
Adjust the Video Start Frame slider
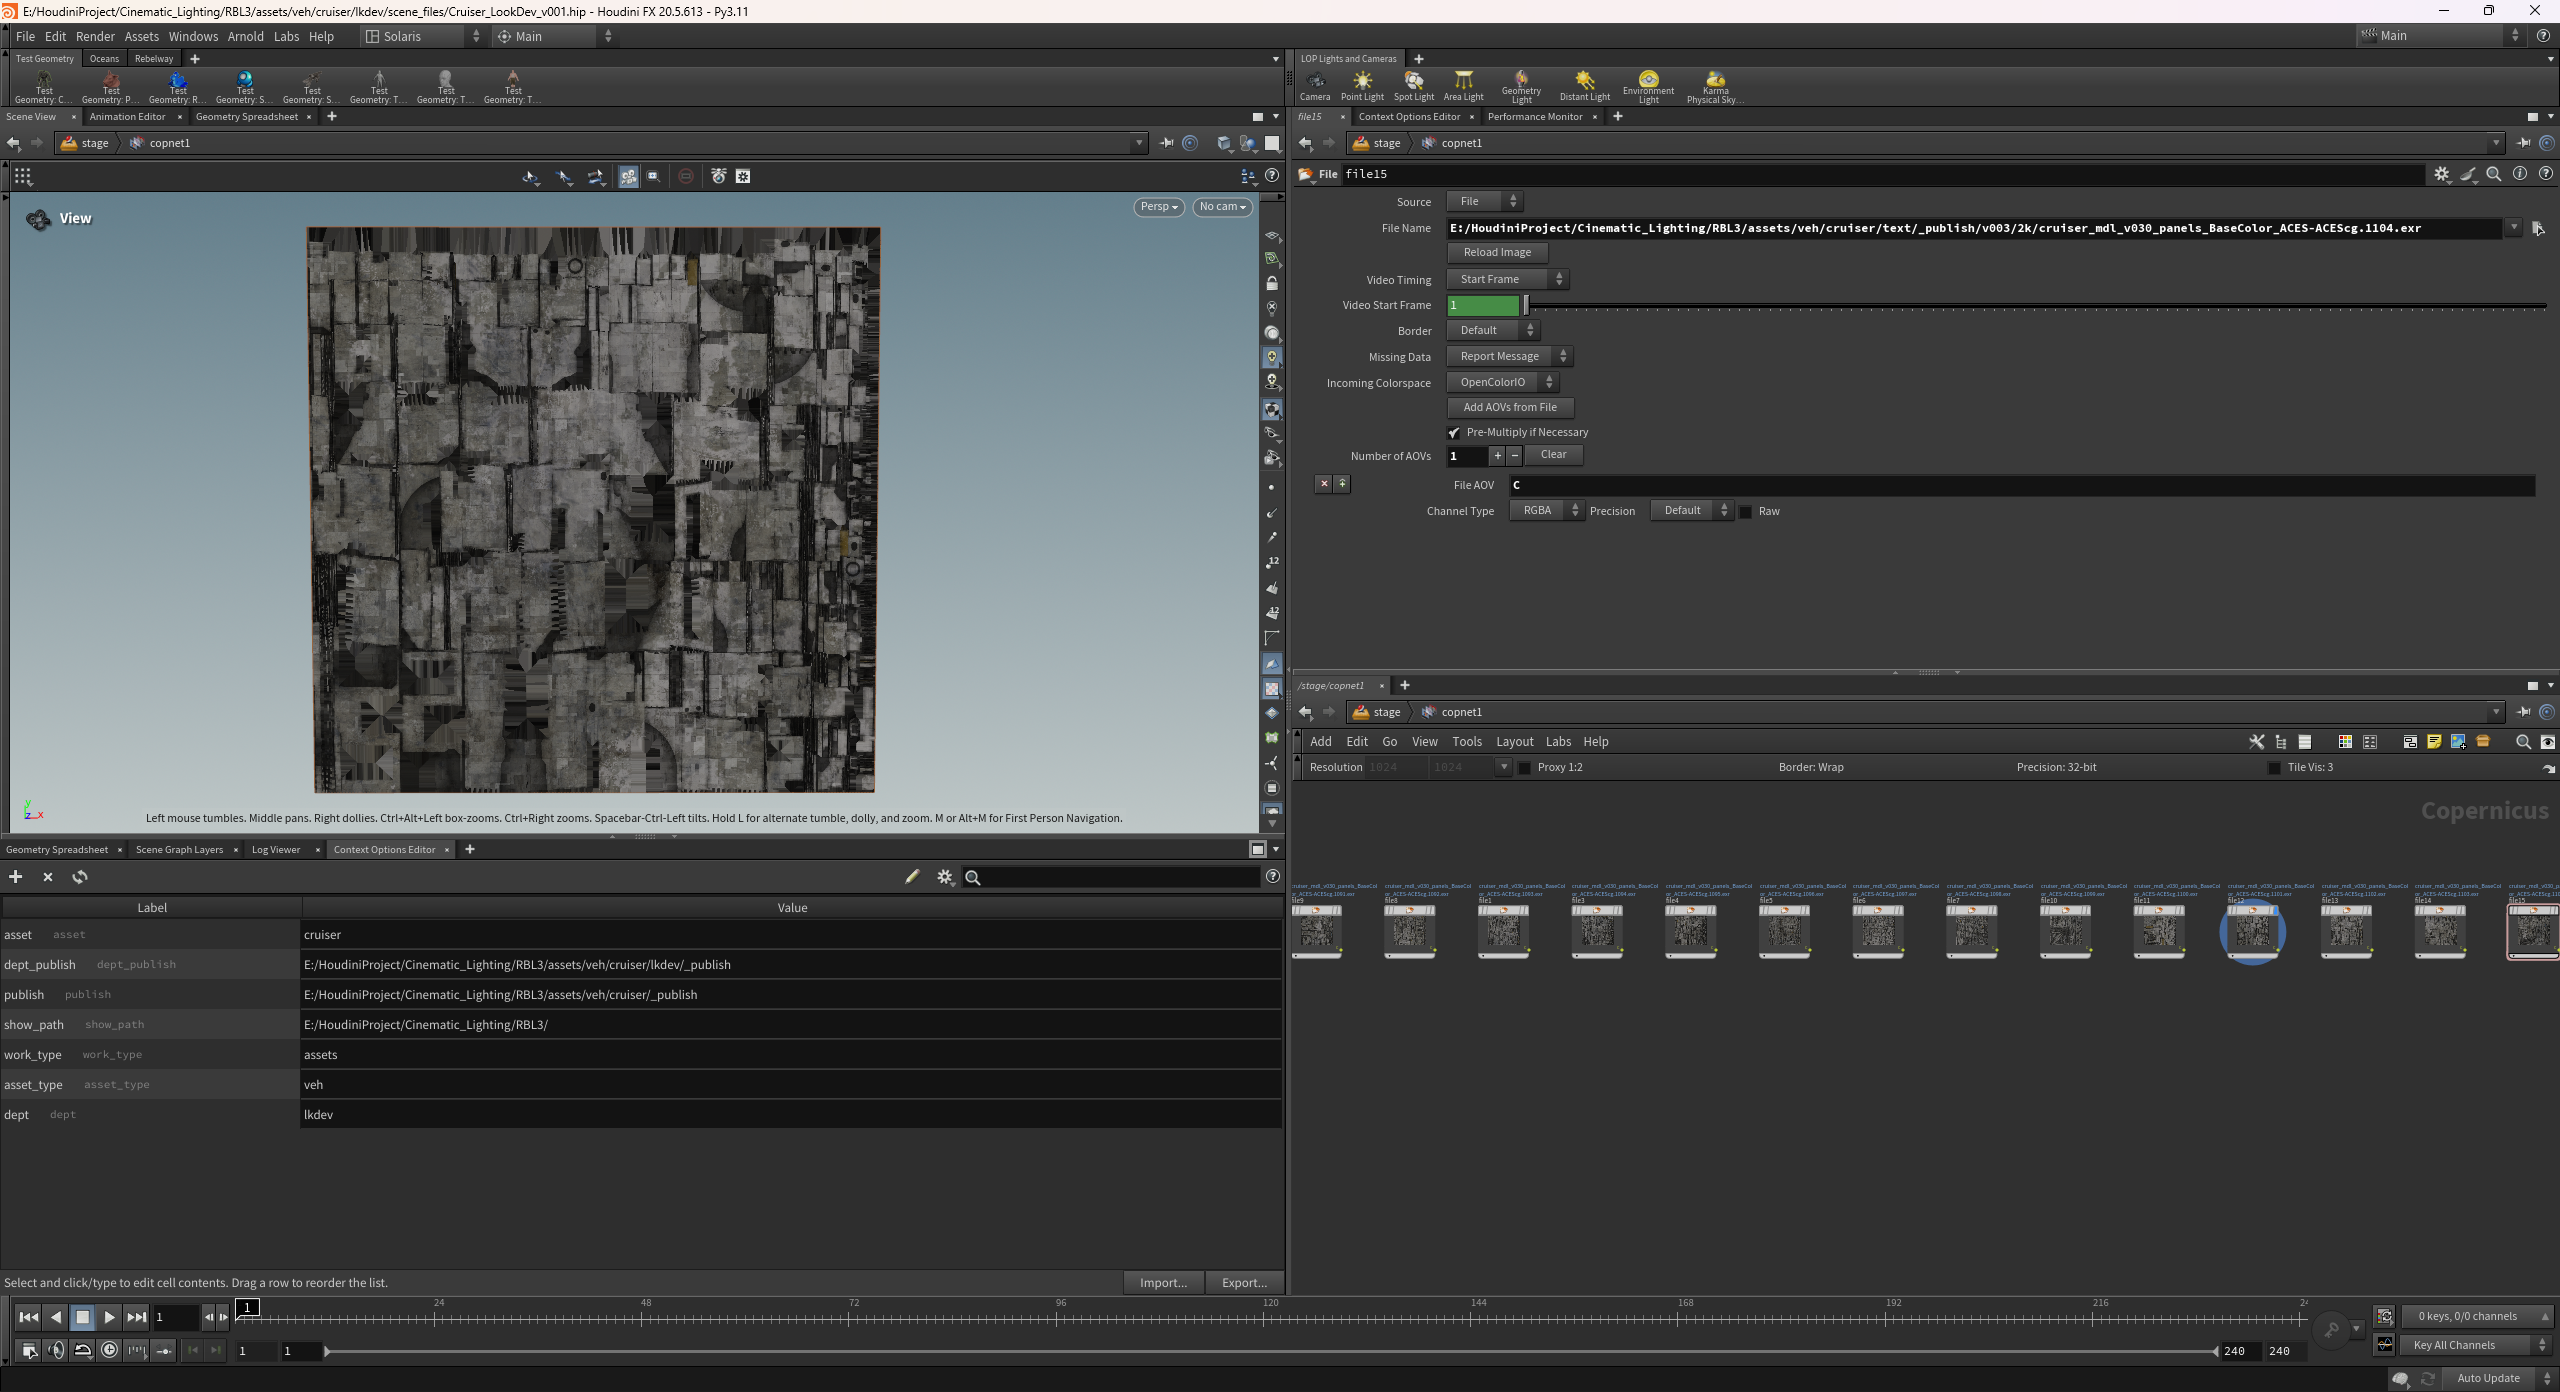pos(2035,306)
